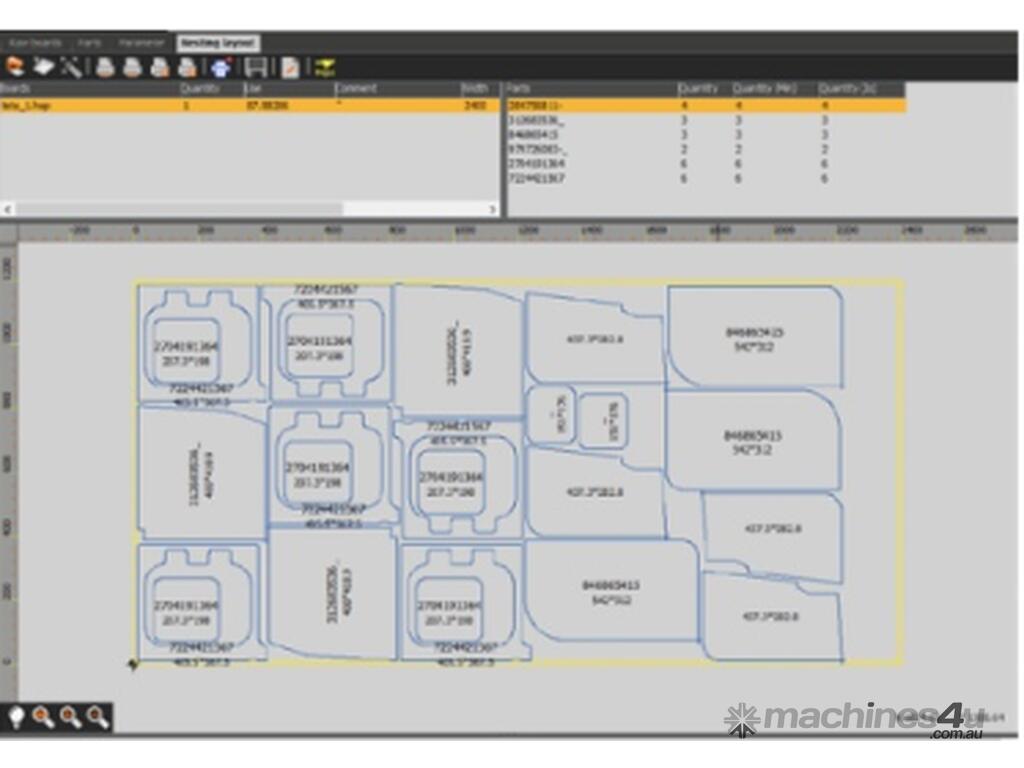Viewport: 1024px width, 768px height.
Task: Open the Parameter tab
Action: (140, 43)
